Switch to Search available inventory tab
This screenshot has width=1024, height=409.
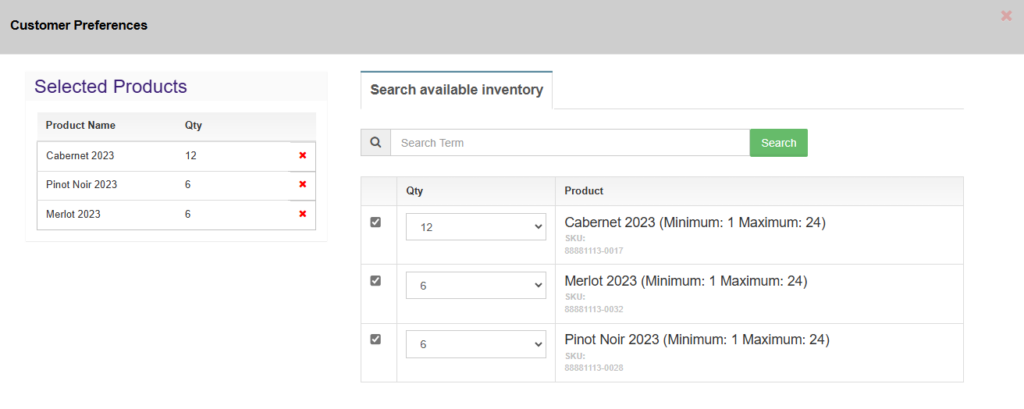pos(456,90)
